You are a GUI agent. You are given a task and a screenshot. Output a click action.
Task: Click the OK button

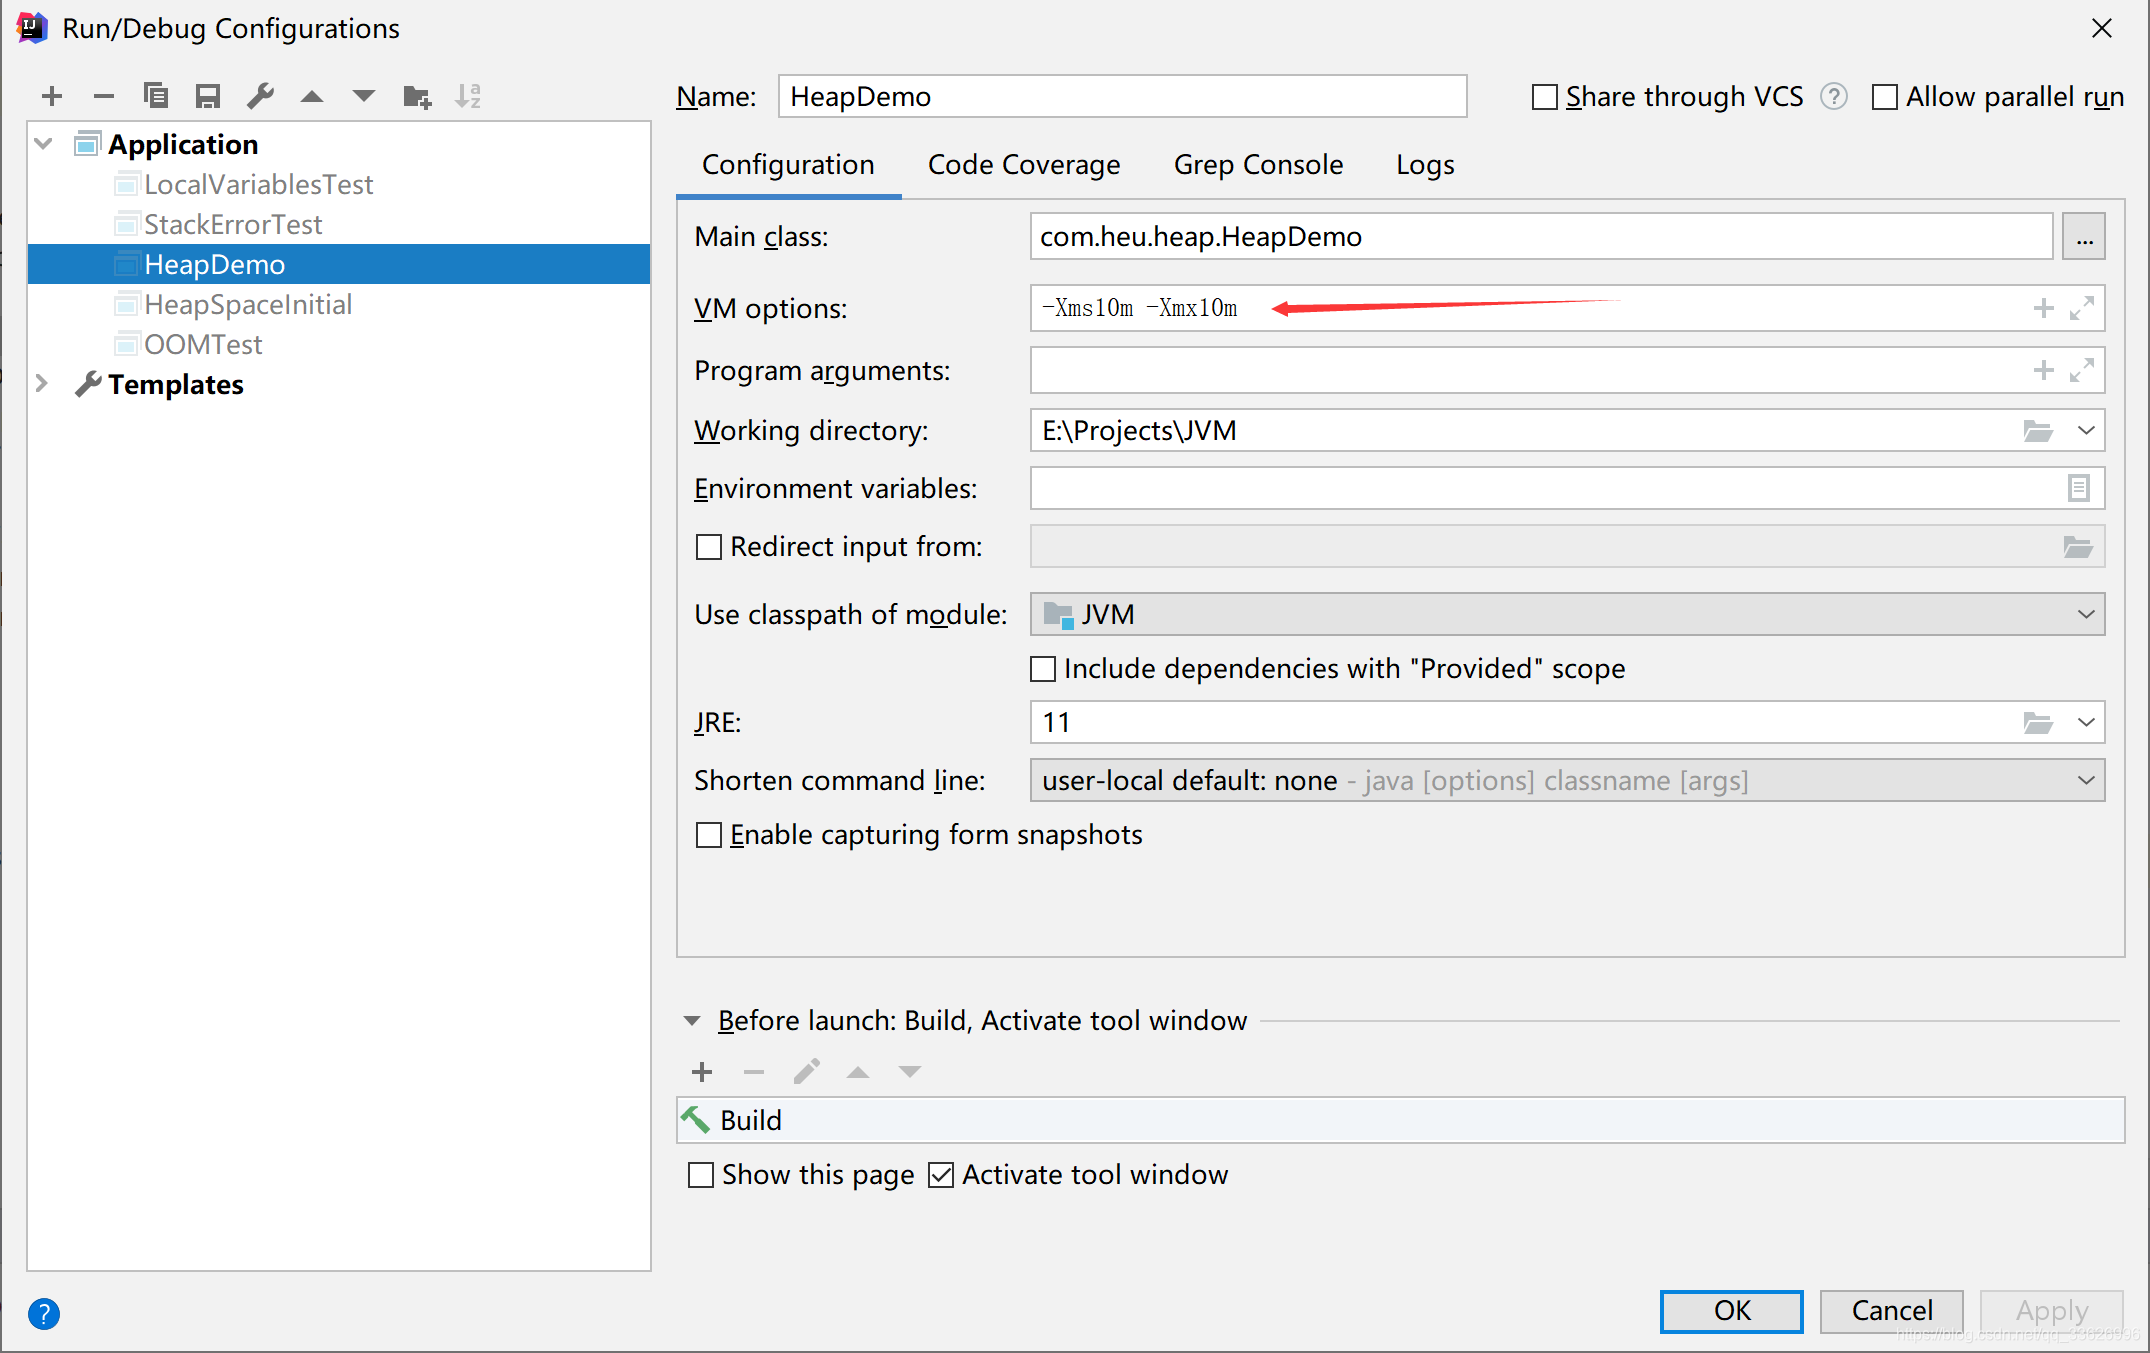(1732, 1309)
